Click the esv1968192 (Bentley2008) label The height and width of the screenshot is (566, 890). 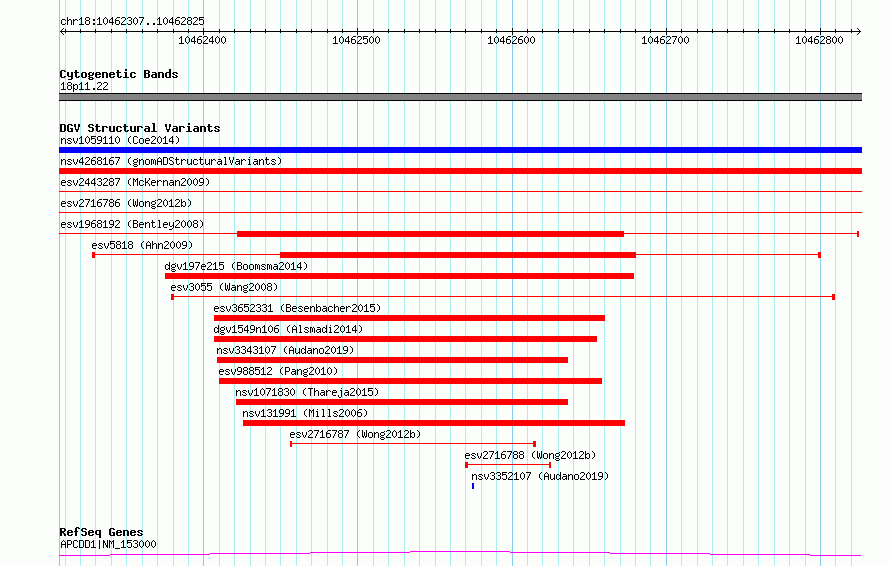pos(132,224)
